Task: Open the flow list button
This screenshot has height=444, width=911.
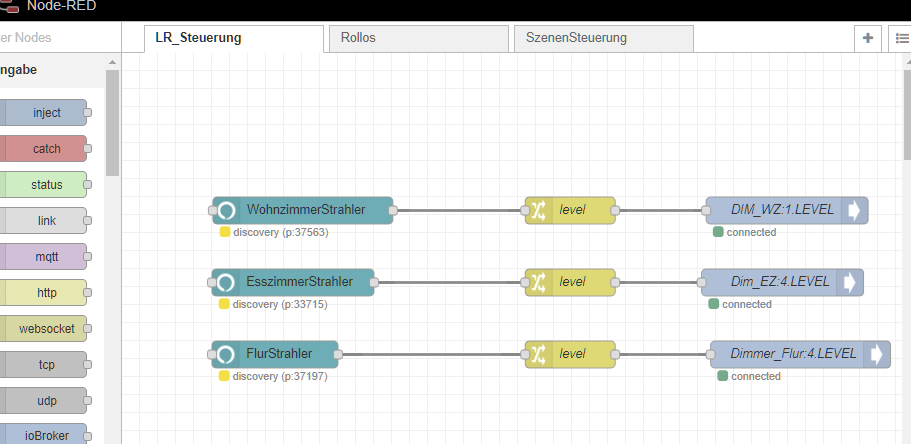Action: click(901, 38)
